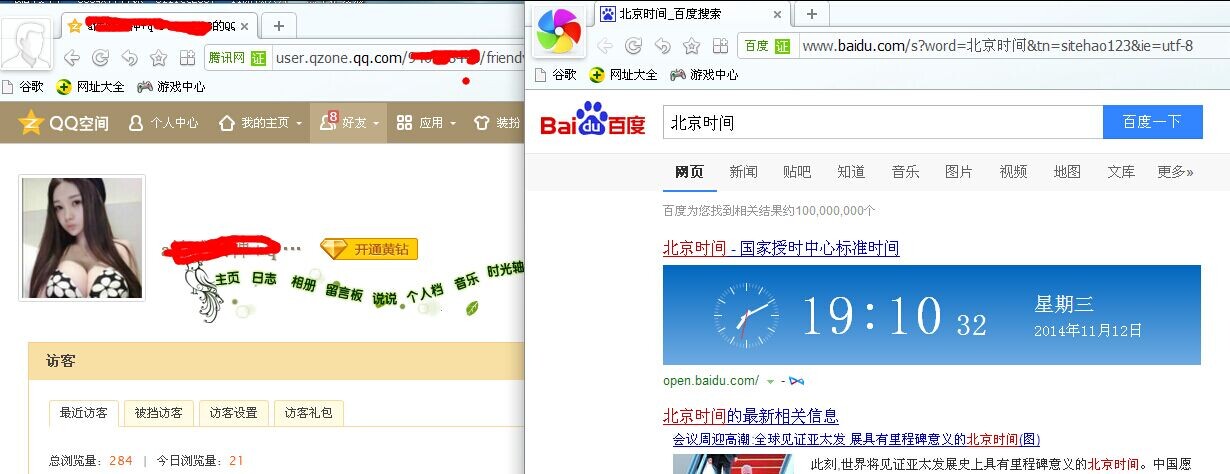Click the Baidu search box containing 北京时间
This screenshot has width=1230, height=474.
tap(883, 122)
